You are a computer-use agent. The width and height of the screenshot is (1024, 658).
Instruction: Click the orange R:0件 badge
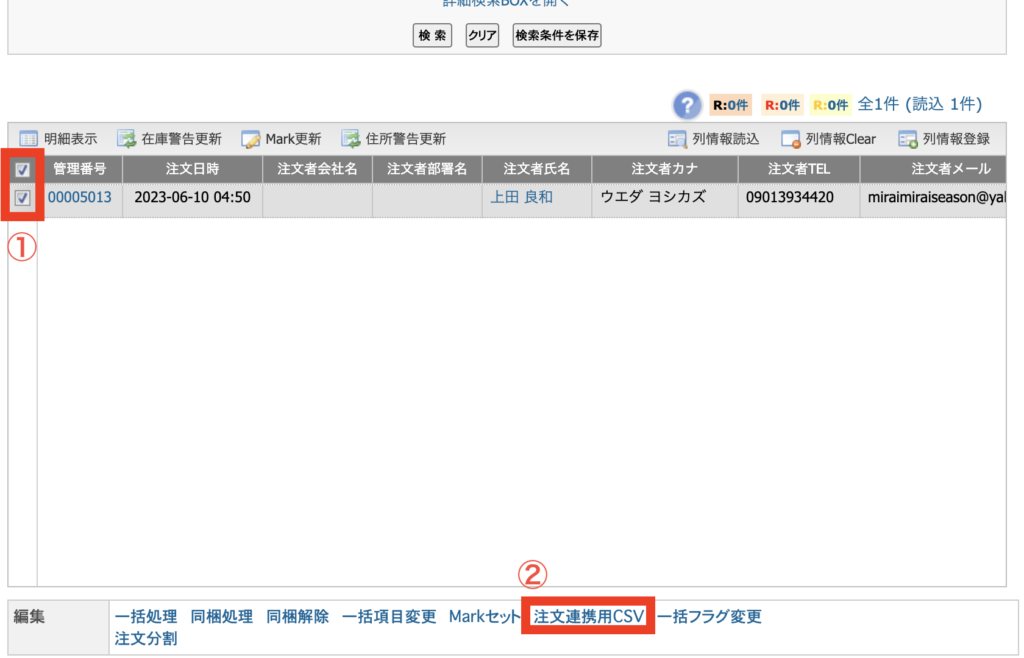(x=730, y=104)
